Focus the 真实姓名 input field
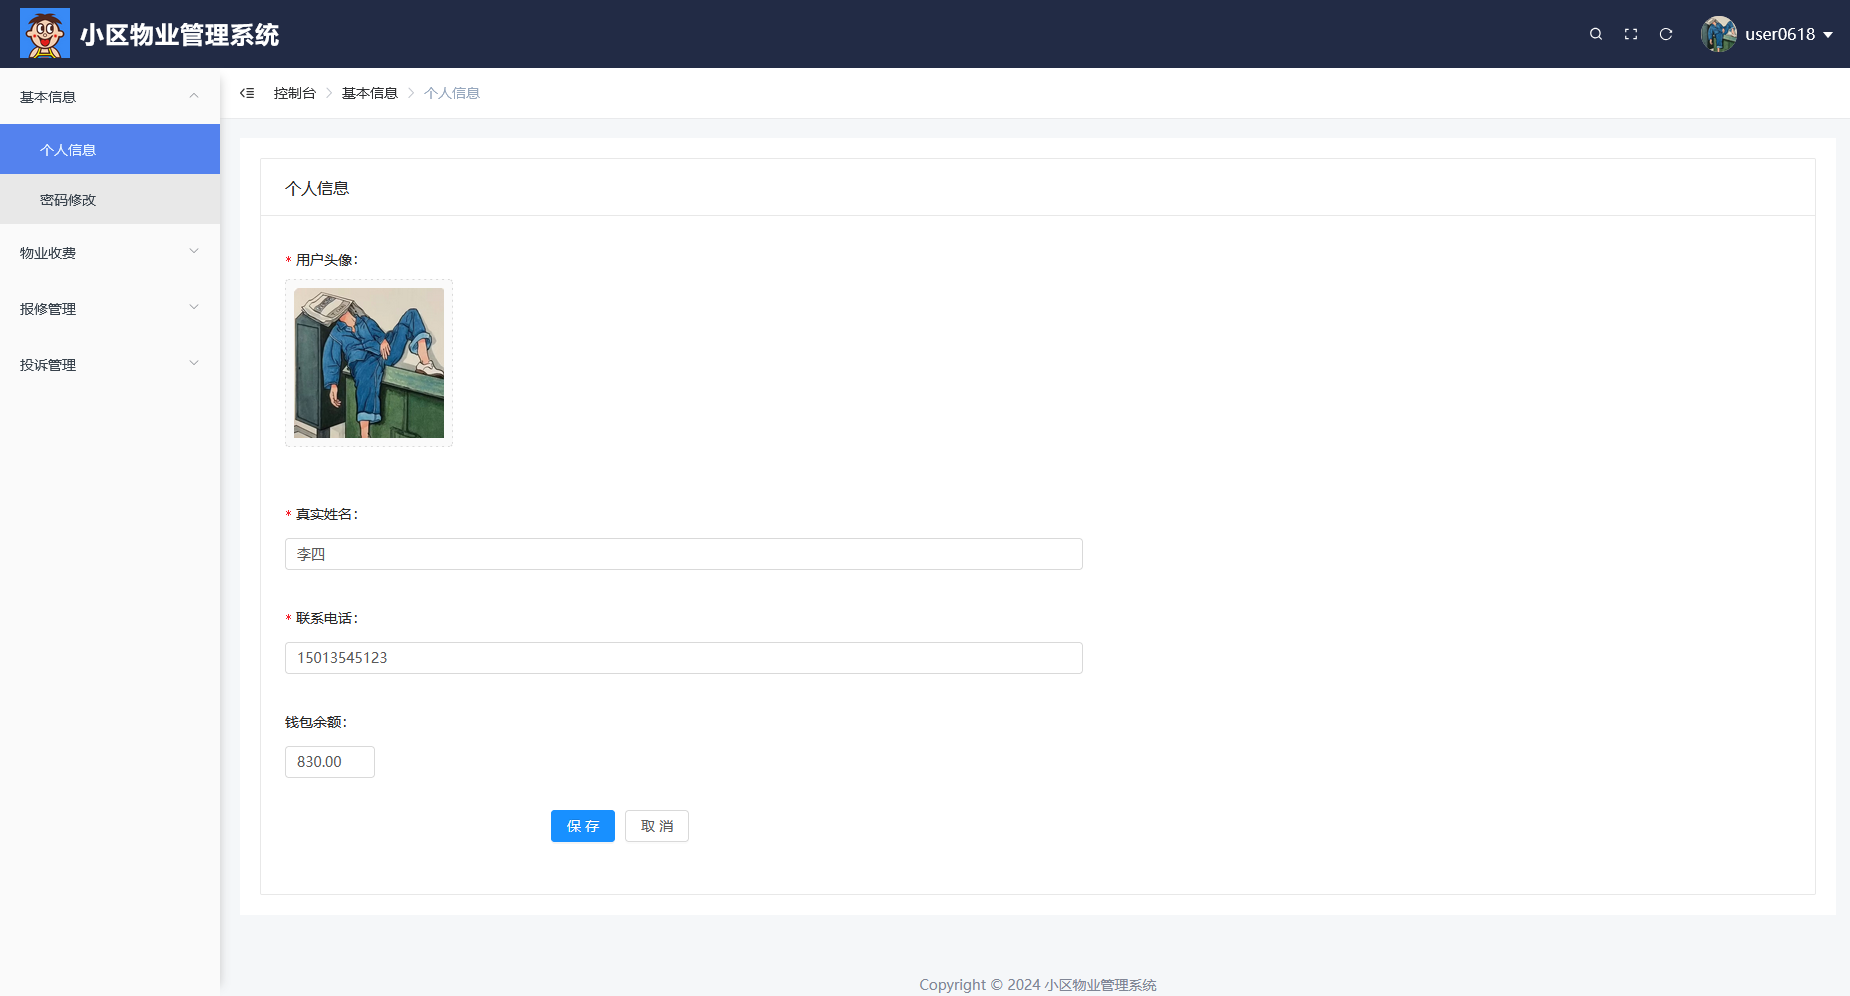1850x996 pixels. coord(684,554)
